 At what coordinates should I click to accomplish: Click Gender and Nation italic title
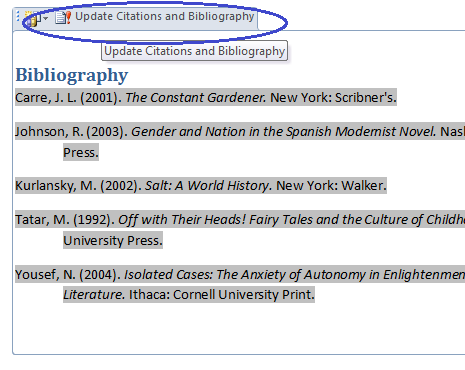(284, 132)
